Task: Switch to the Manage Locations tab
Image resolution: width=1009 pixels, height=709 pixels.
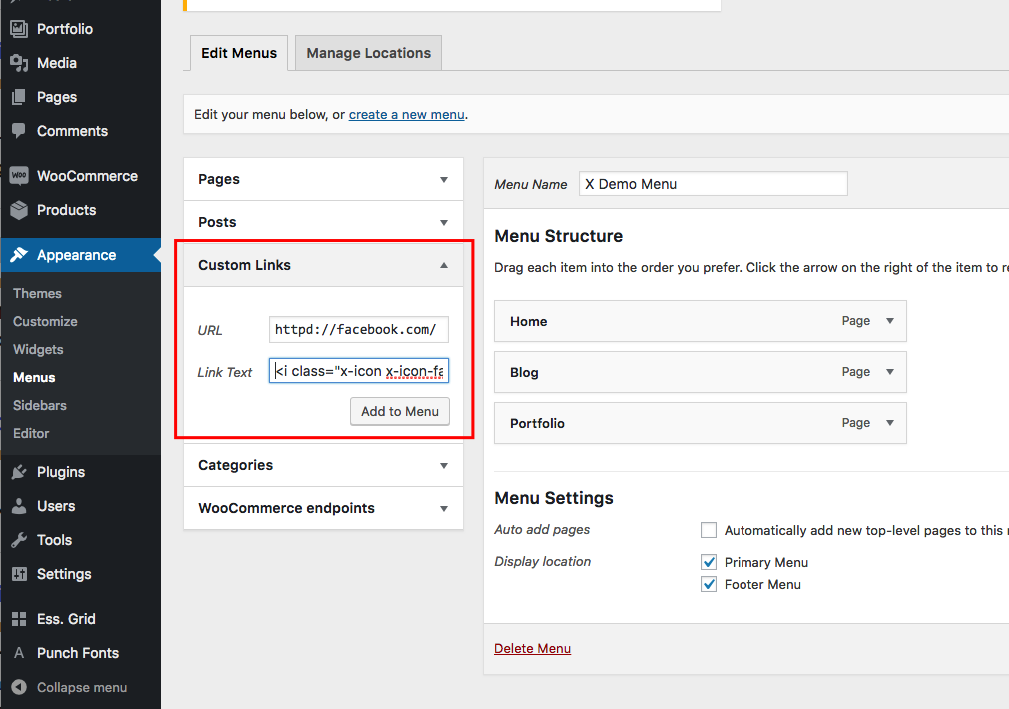Action: click(367, 52)
